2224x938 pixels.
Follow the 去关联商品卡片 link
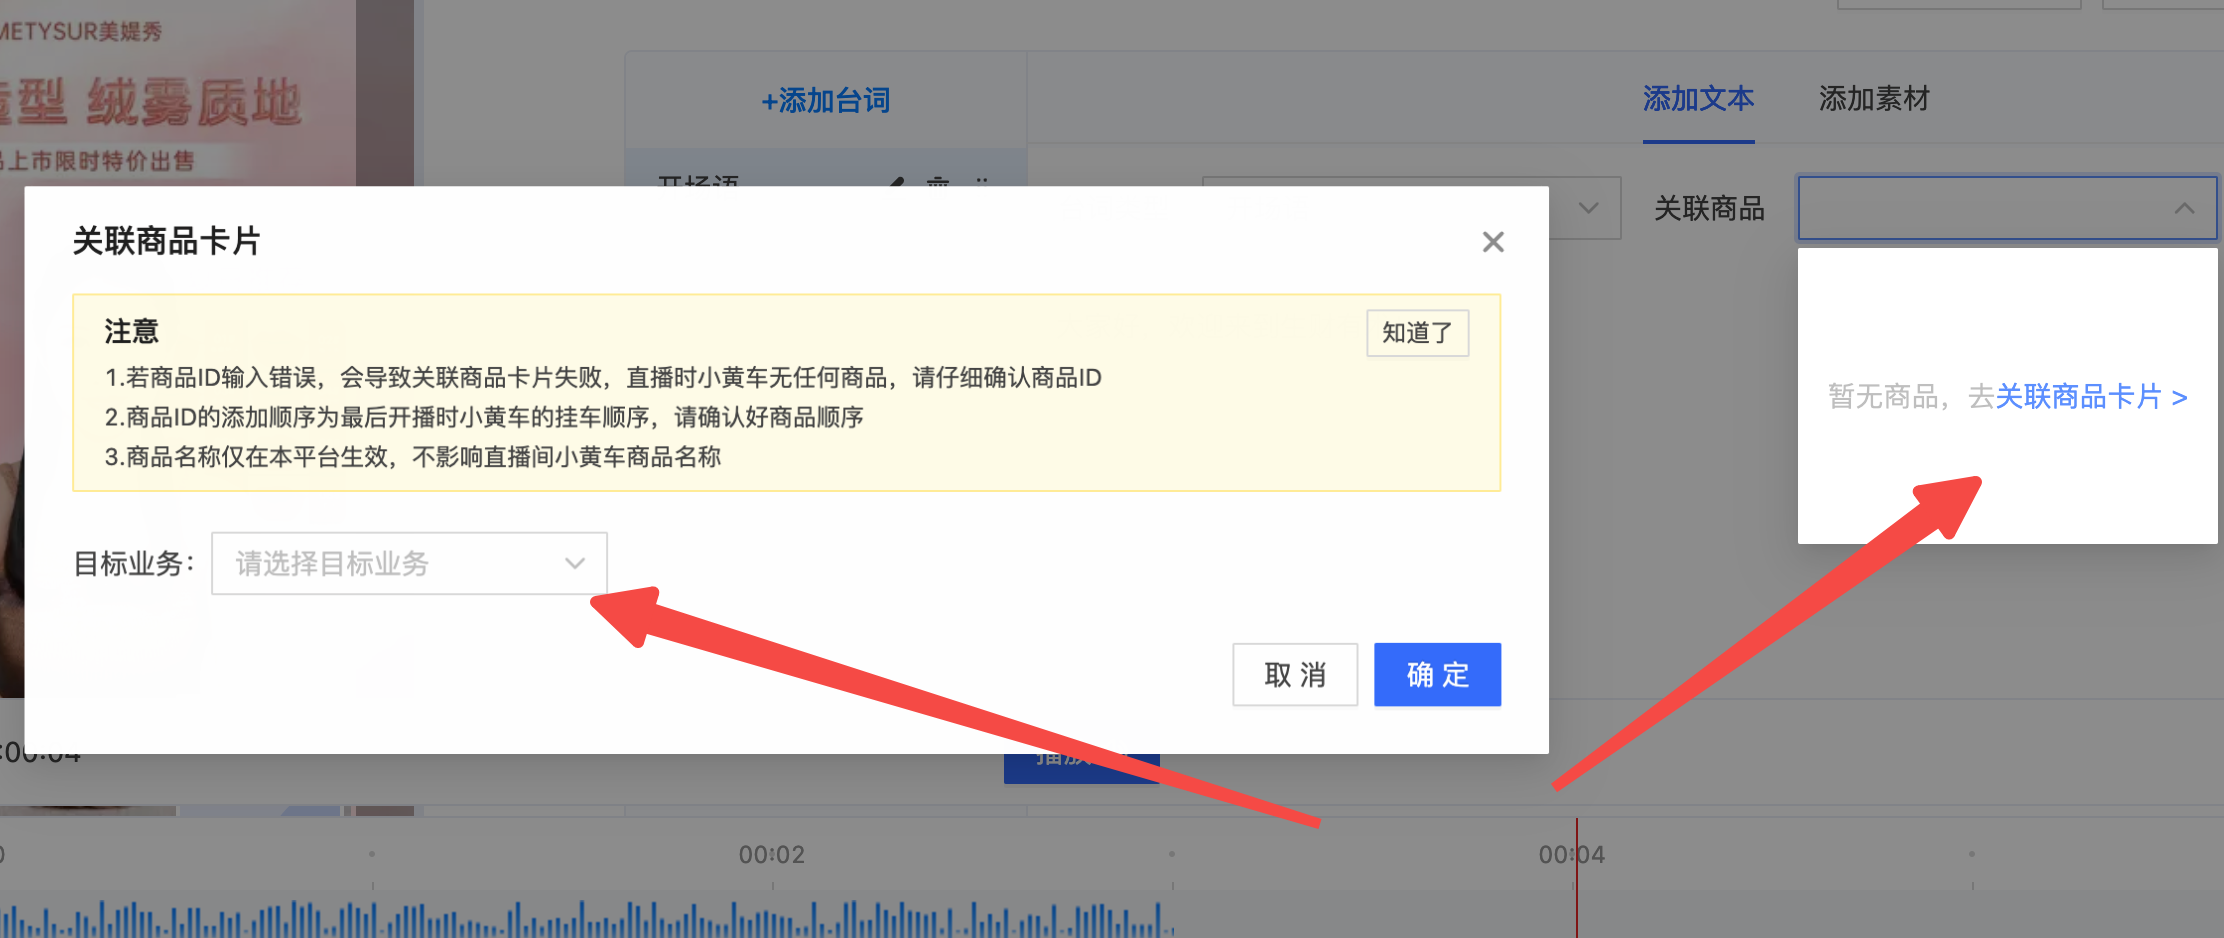pyautogui.click(x=2076, y=397)
